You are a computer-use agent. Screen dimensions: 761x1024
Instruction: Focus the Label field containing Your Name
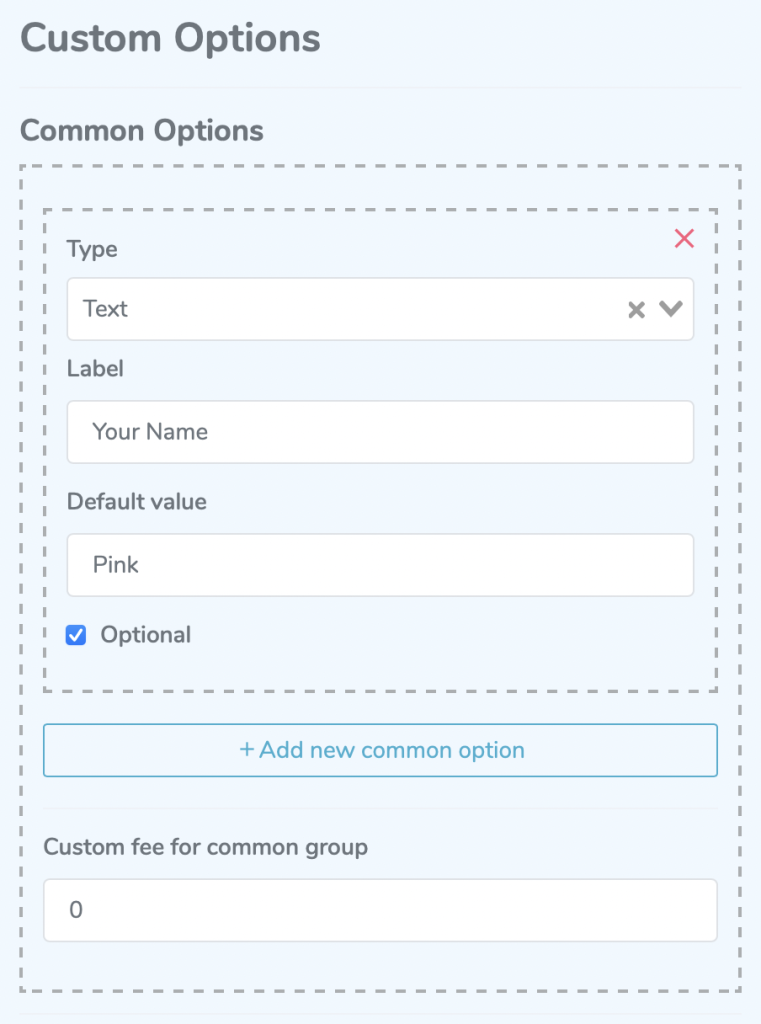pos(380,432)
